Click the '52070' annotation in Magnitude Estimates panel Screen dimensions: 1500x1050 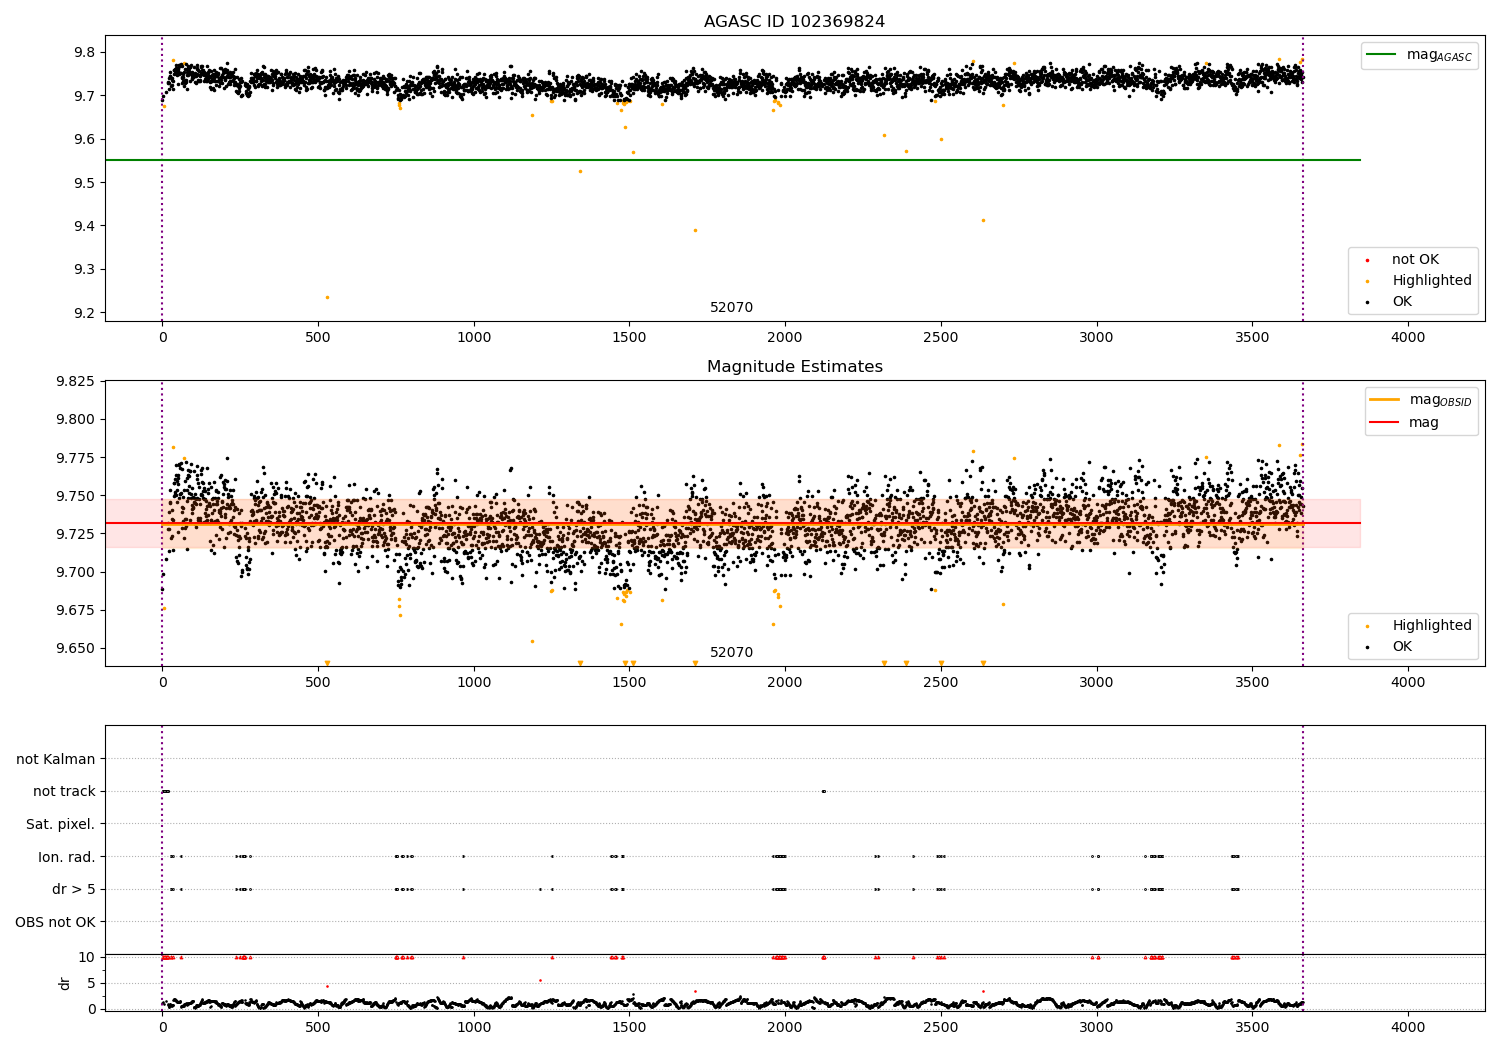tap(731, 653)
